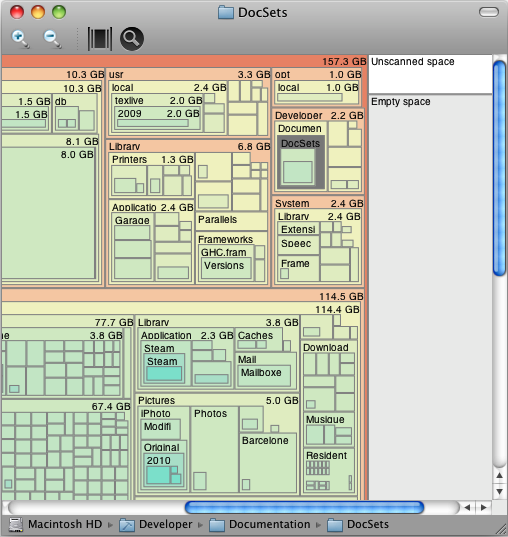Click the vertical scrollbar blue thumb

pyautogui.click(x=499, y=167)
